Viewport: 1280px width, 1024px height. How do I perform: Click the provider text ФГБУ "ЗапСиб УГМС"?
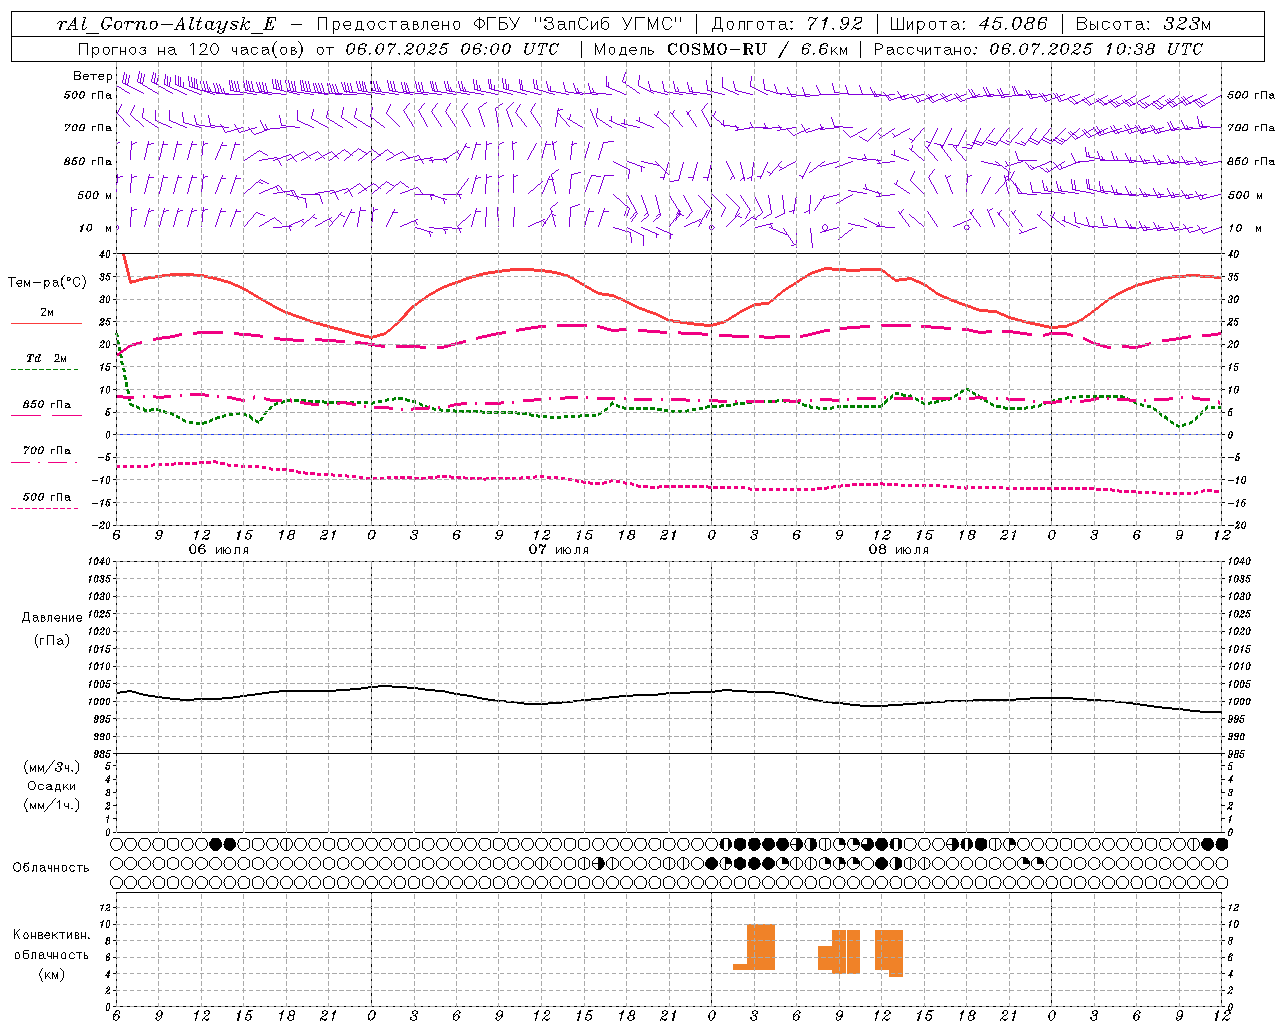click(577, 24)
